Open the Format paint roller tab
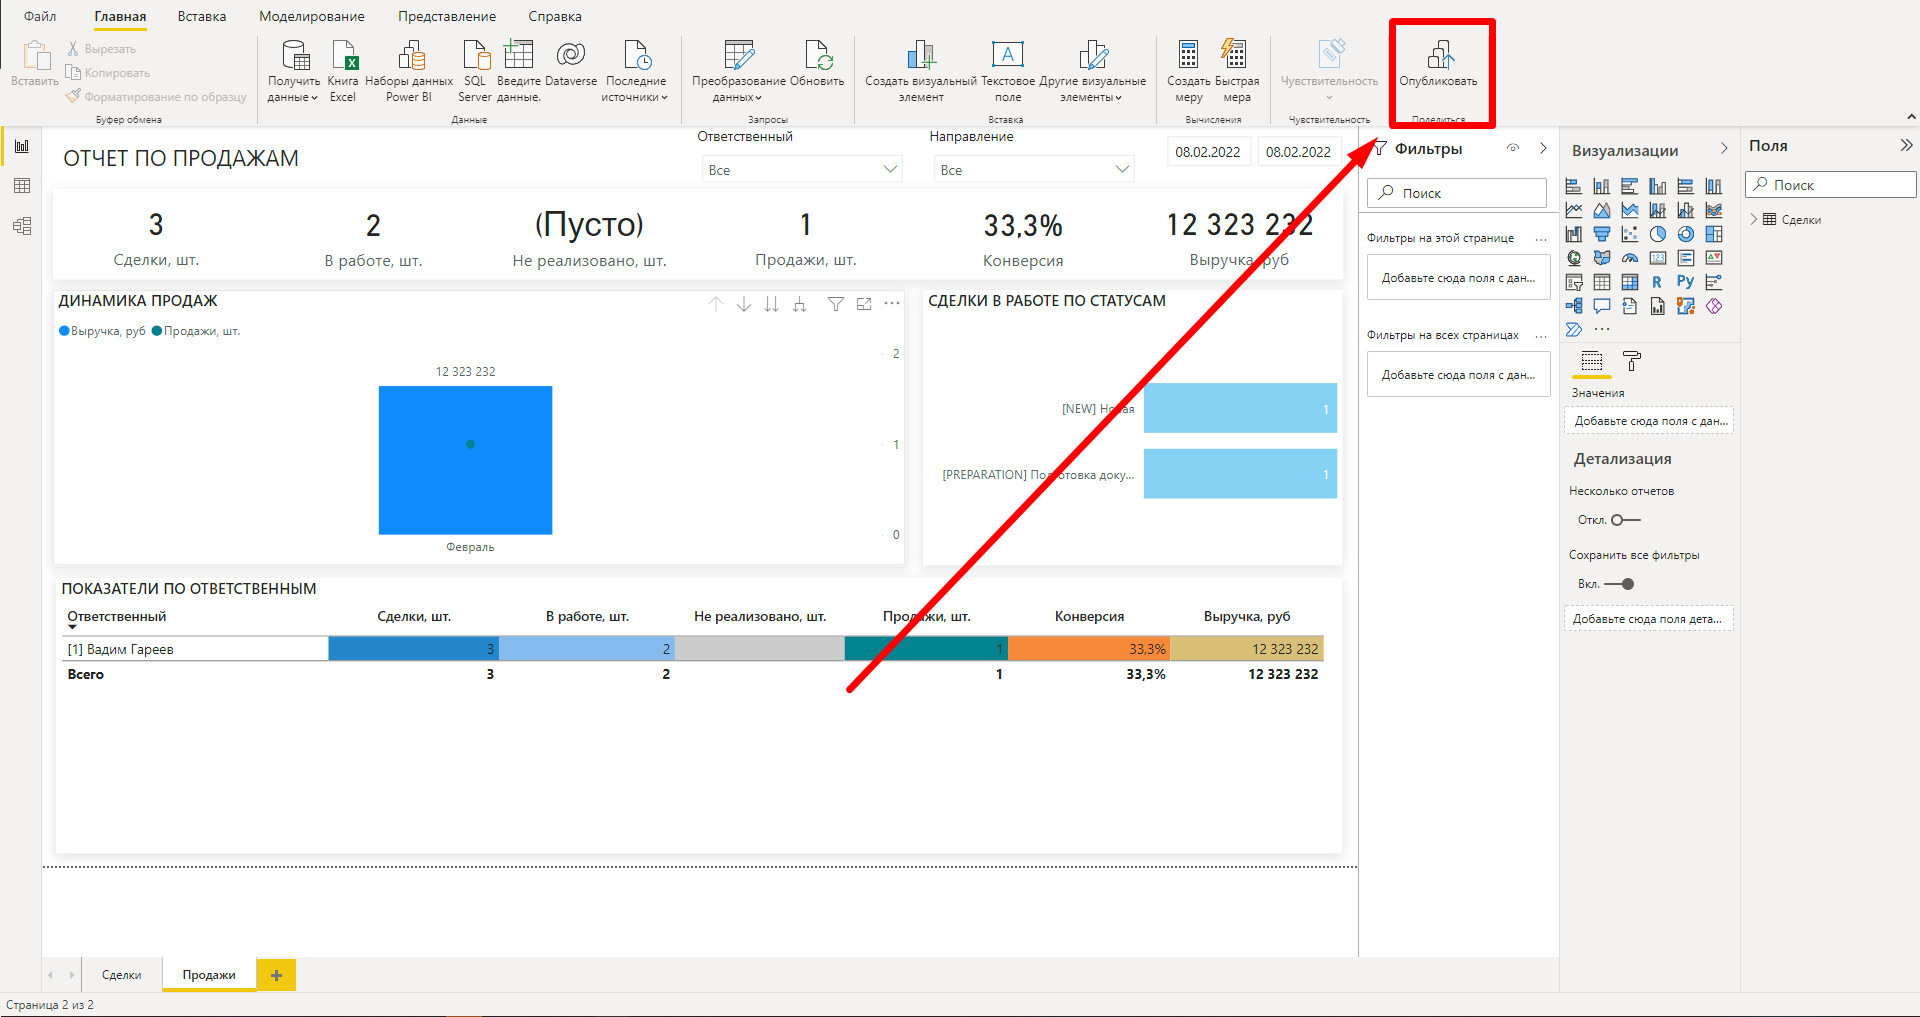Viewport: 1920px width, 1017px height. click(1631, 361)
